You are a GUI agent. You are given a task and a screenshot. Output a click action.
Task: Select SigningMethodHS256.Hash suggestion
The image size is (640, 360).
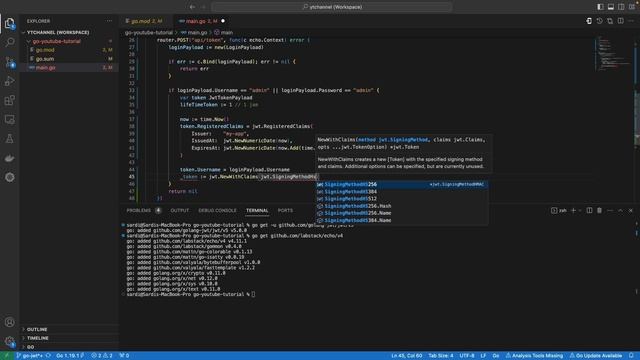coord(402,206)
